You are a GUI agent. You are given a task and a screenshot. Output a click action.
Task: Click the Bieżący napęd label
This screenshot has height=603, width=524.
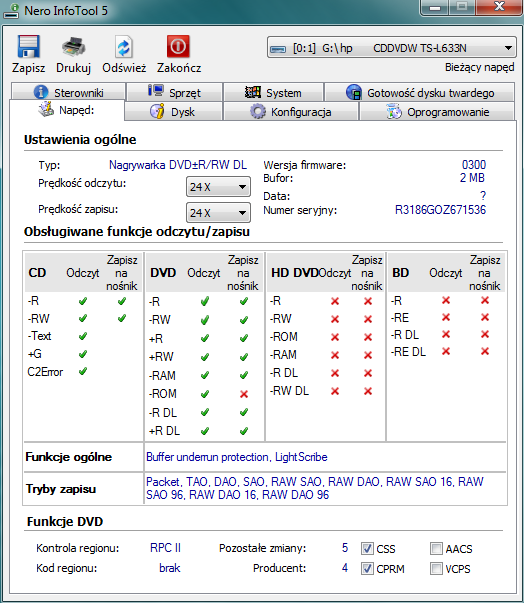tap(479, 67)
